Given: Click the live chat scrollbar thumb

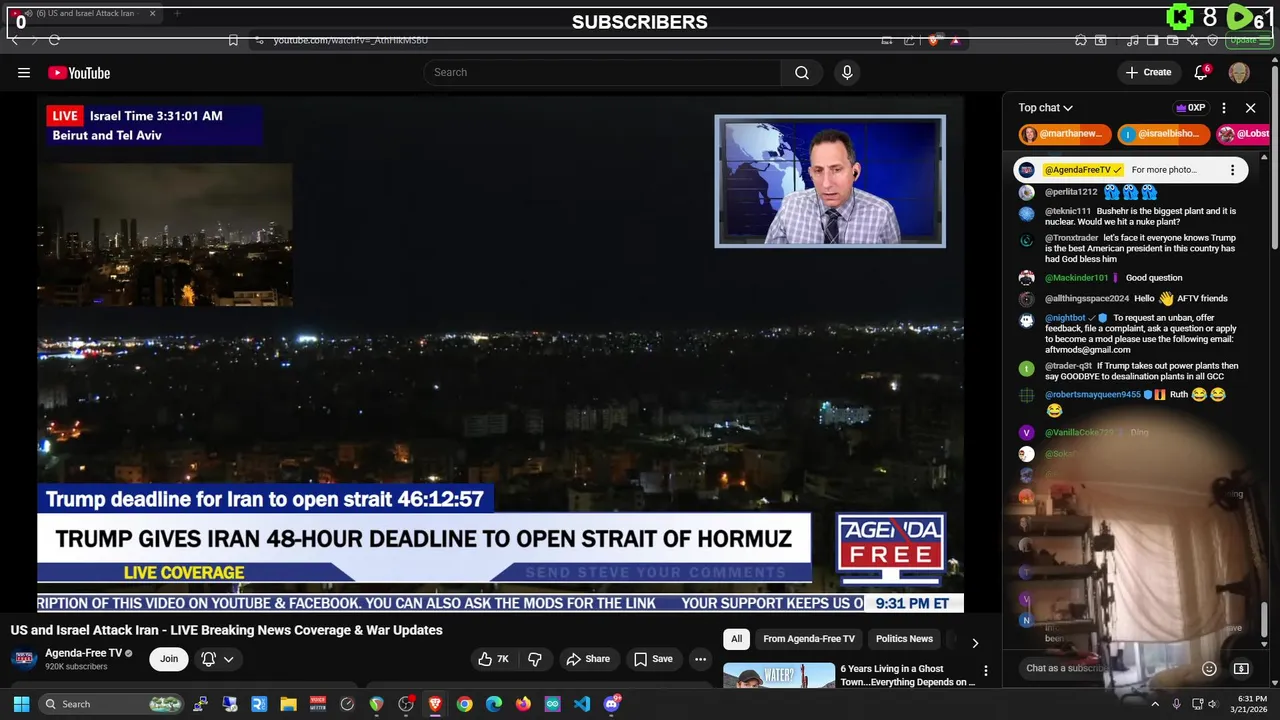Looking at the screenshot, I should (1264, 620).
